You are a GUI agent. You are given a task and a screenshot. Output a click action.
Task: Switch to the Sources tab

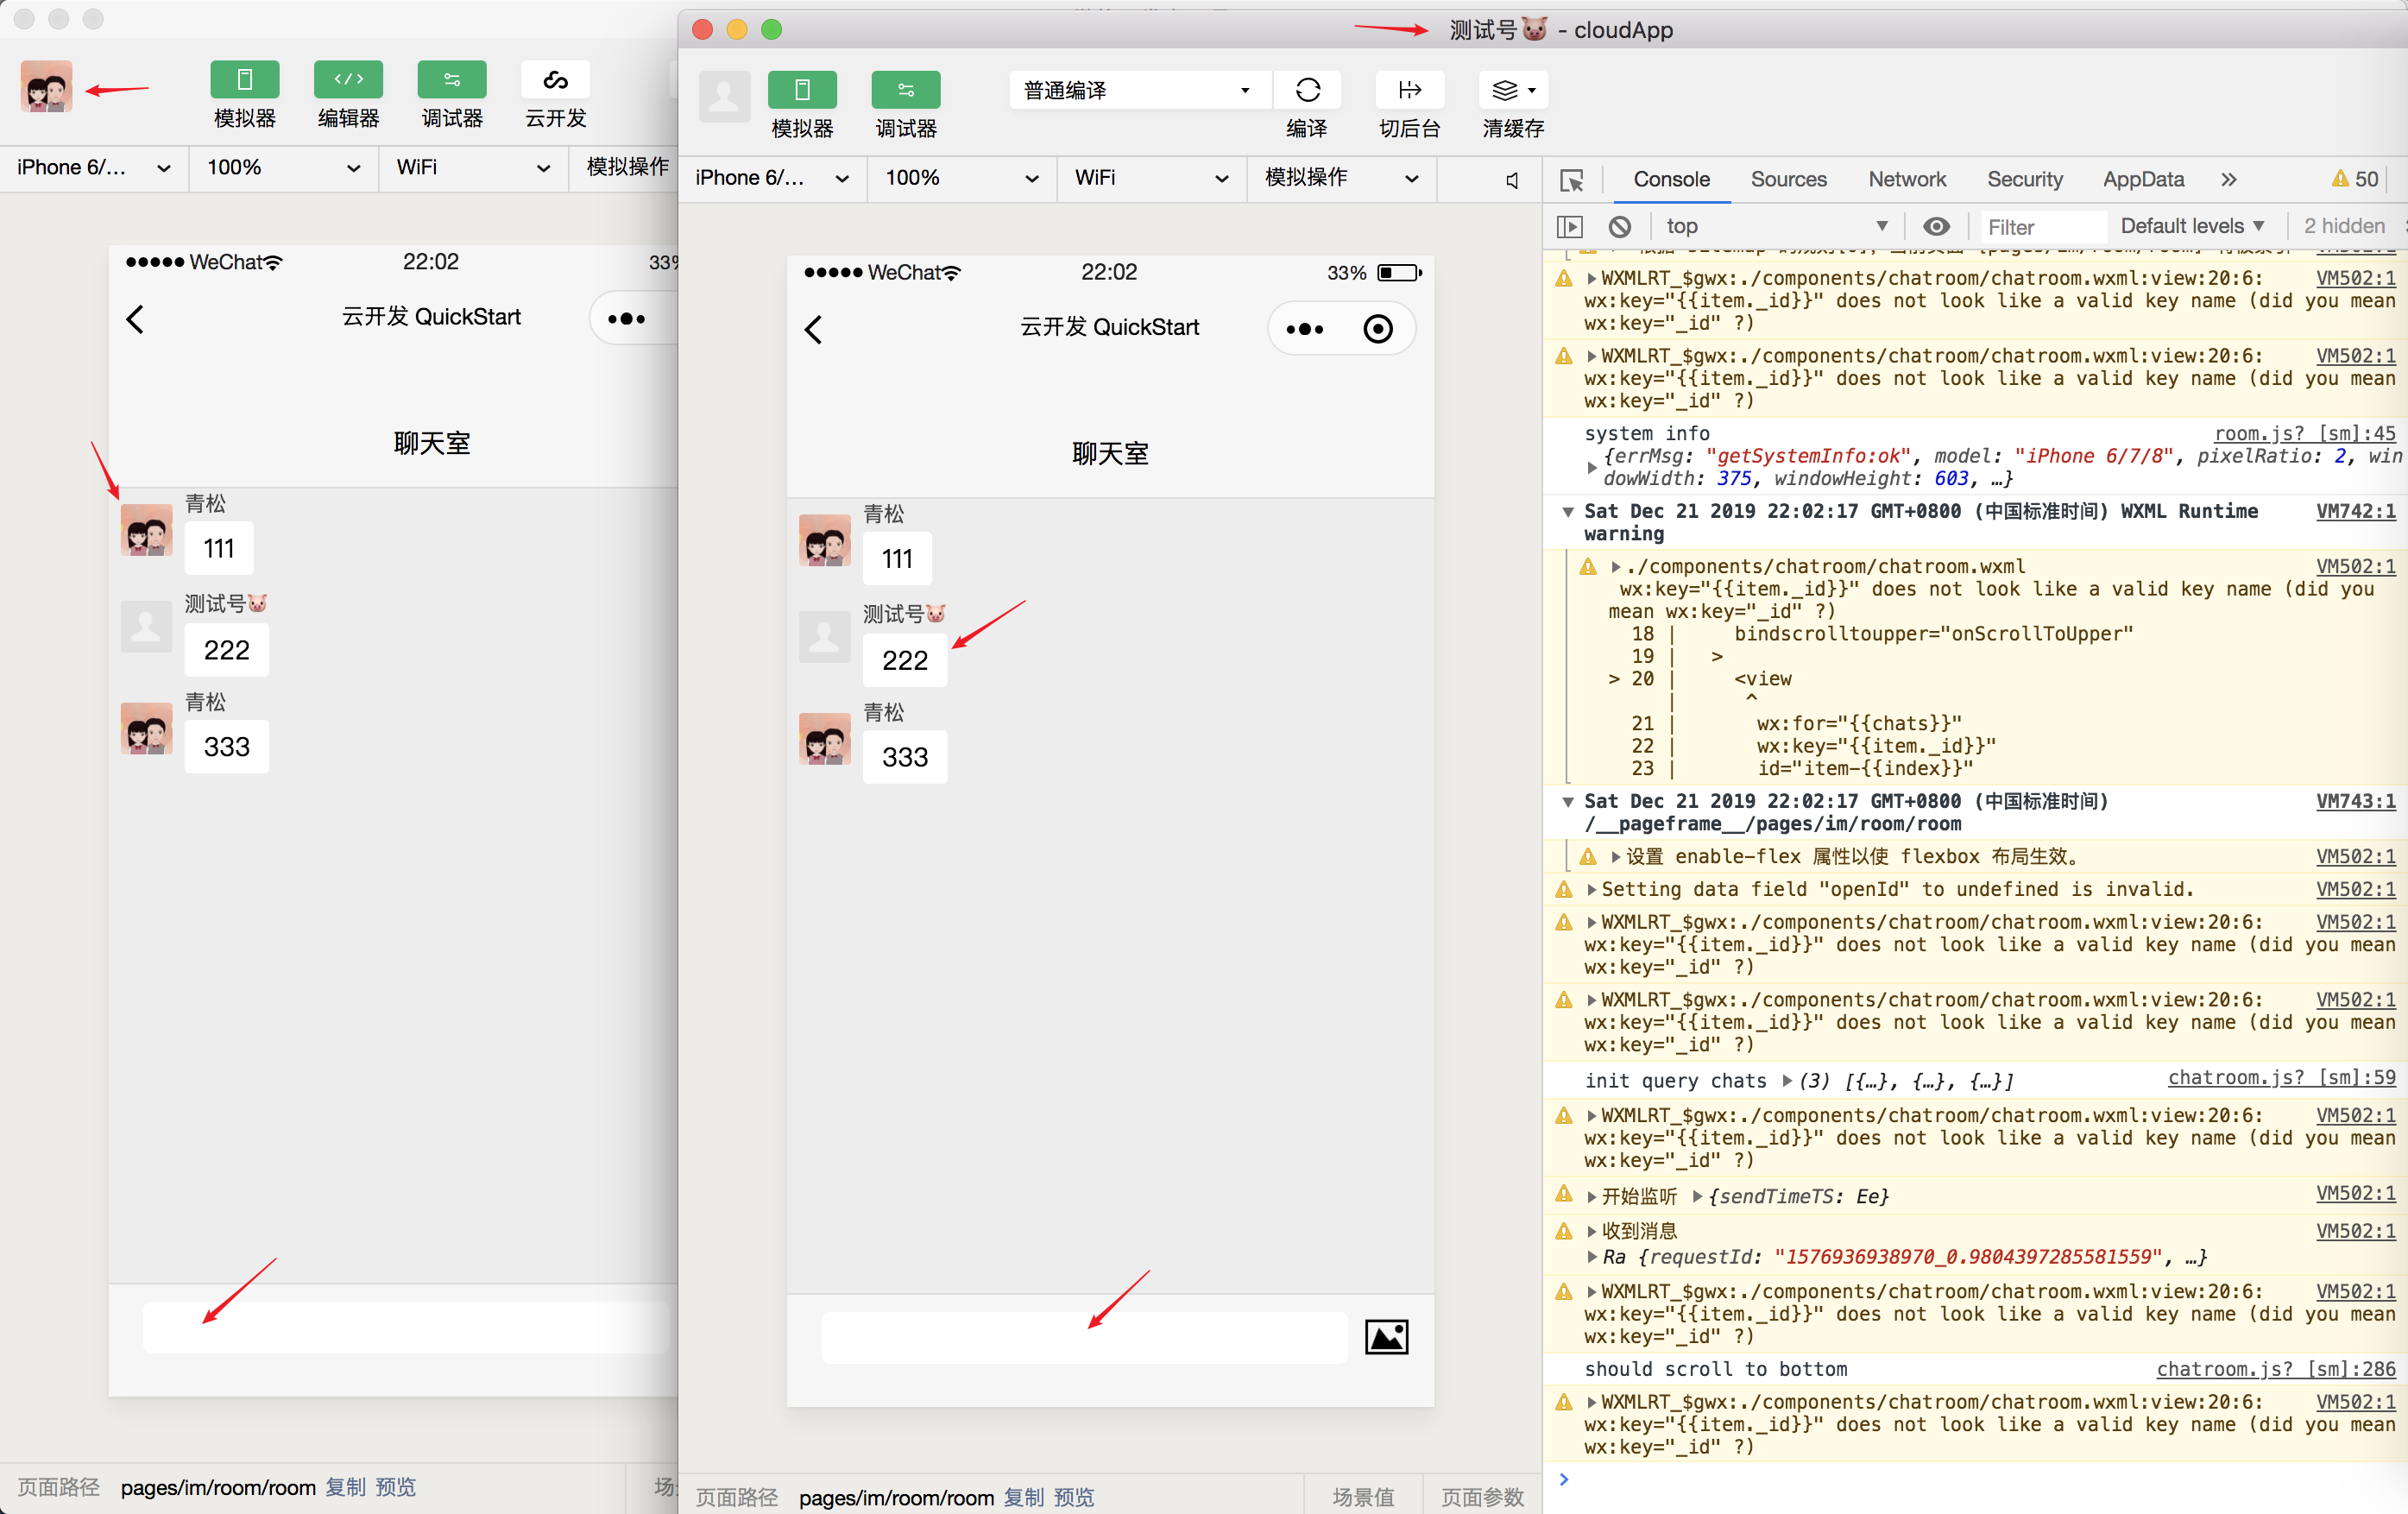click(1788, 179)
